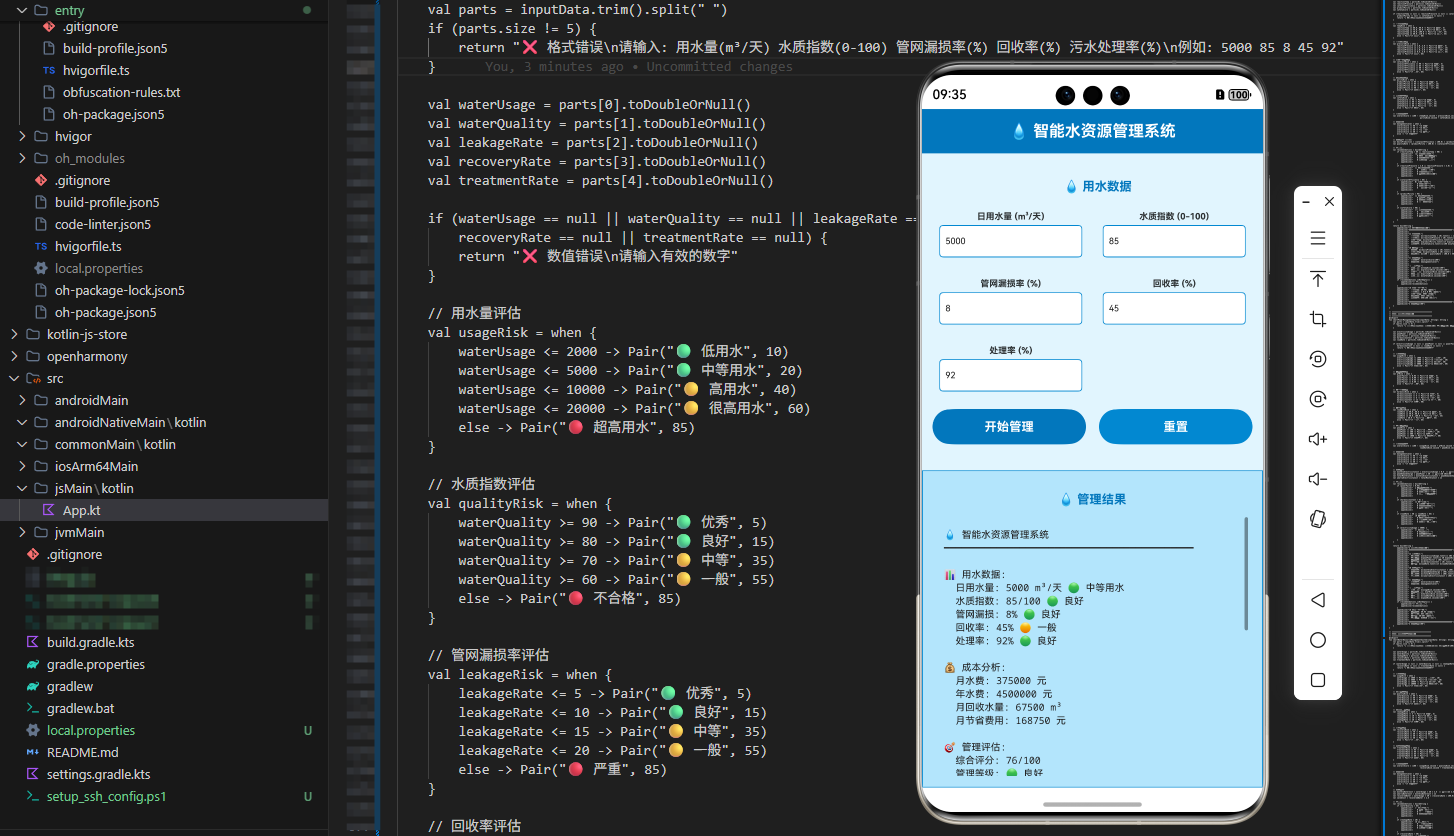Click the 水质指数 input field showing 85
Screen dimensions: 1454x836
click(x=1174, y=241)
